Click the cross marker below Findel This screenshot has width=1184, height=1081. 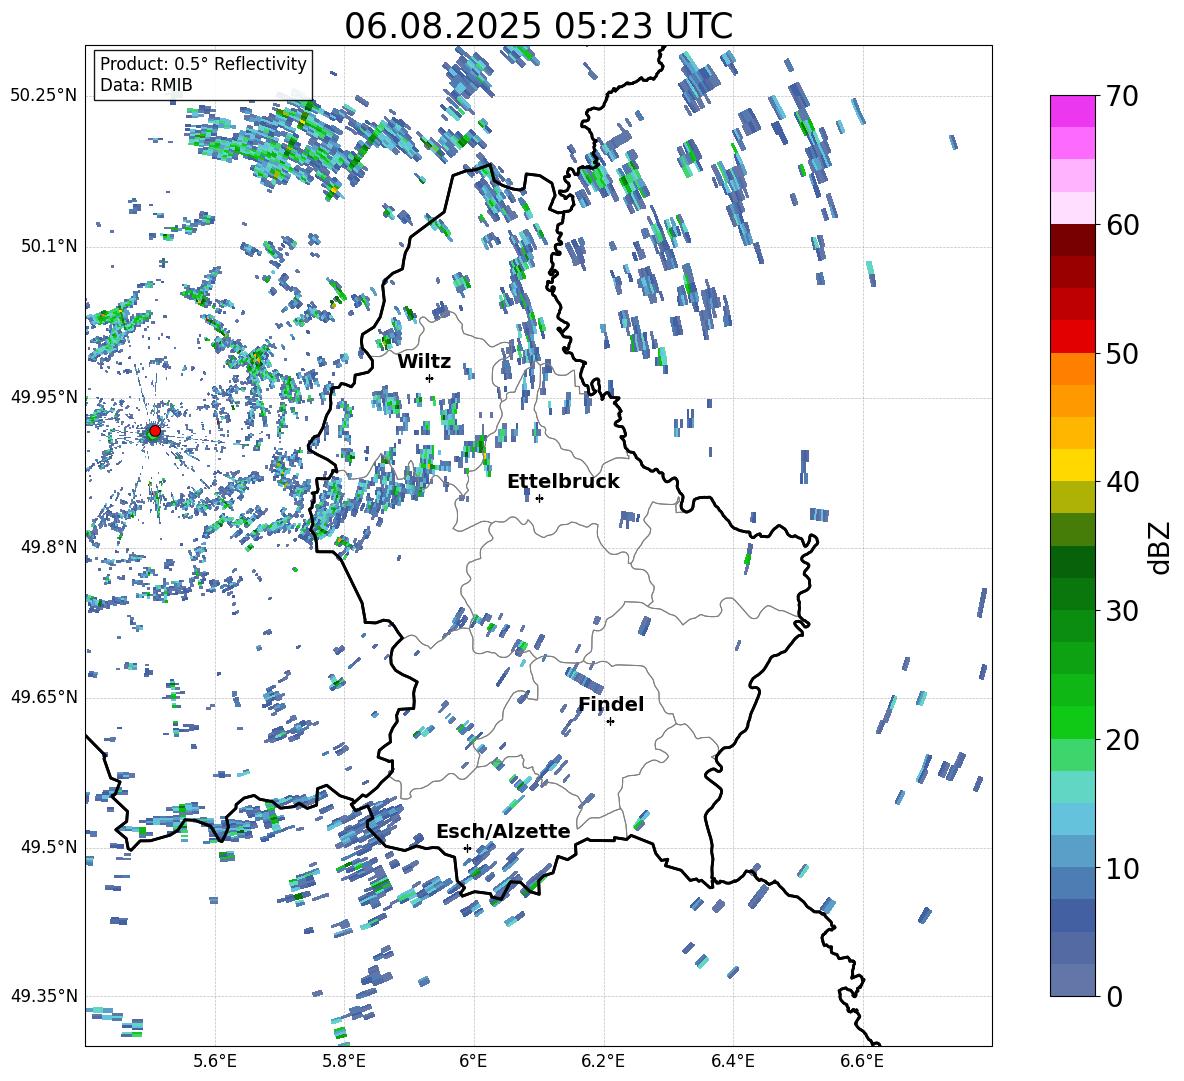point(610,722)
